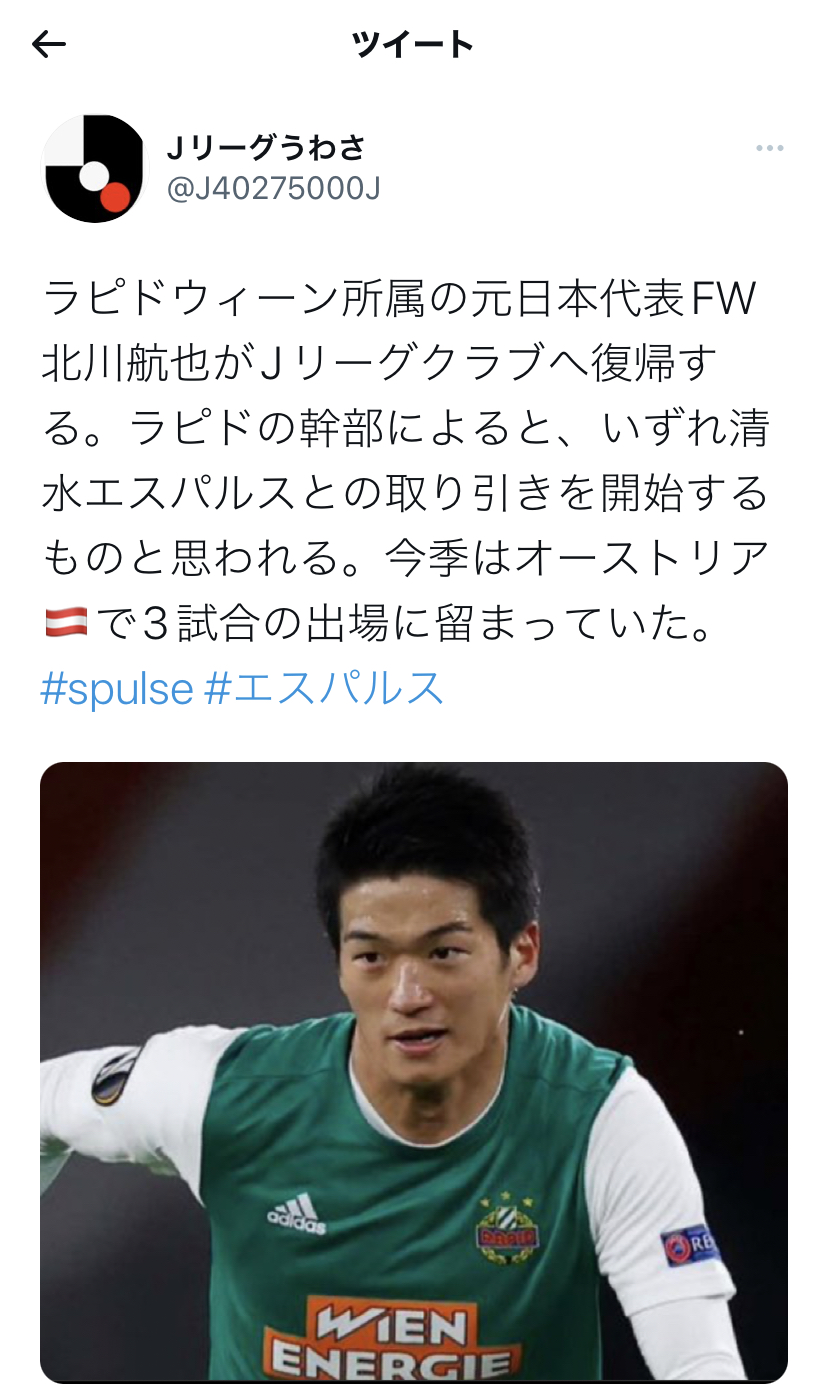The image size is (828, 1396).
Task: Open the #エスパルス hashtag
Action: point(324,688)
